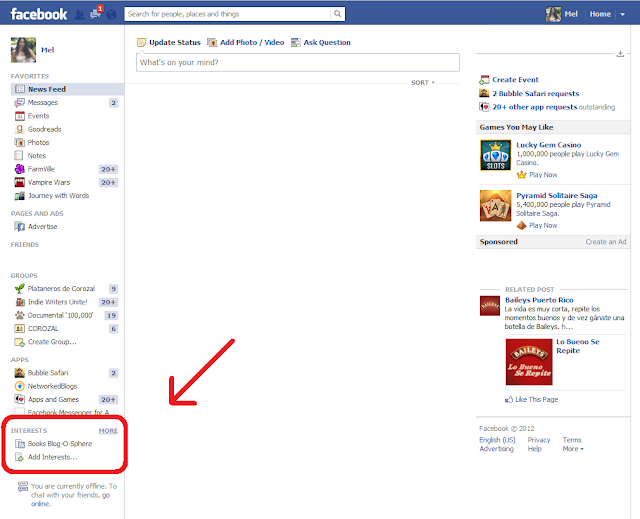Click the What's on your mind field
640x519 pixels.
coord(298,62)
